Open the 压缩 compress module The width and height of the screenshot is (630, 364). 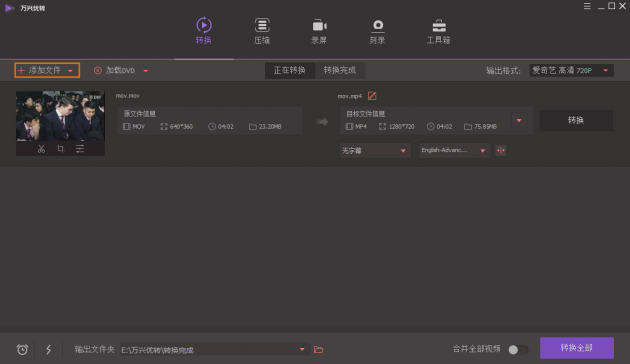click(x=262, y=31)
